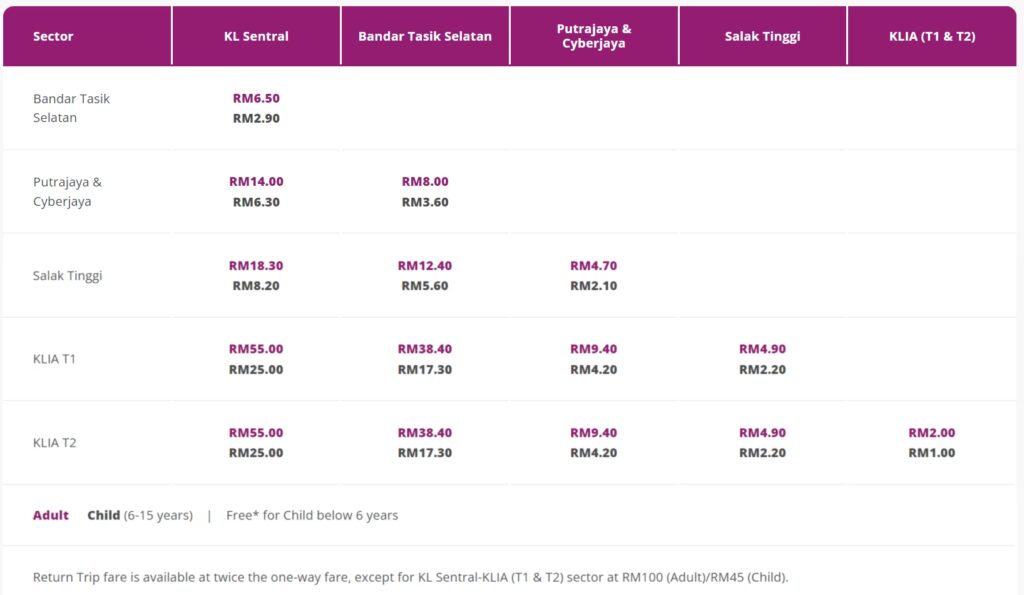Select the KLIA (T1 & T2) column header
The width and height of the screenshot is (1024, 595).
pos(932,37)
